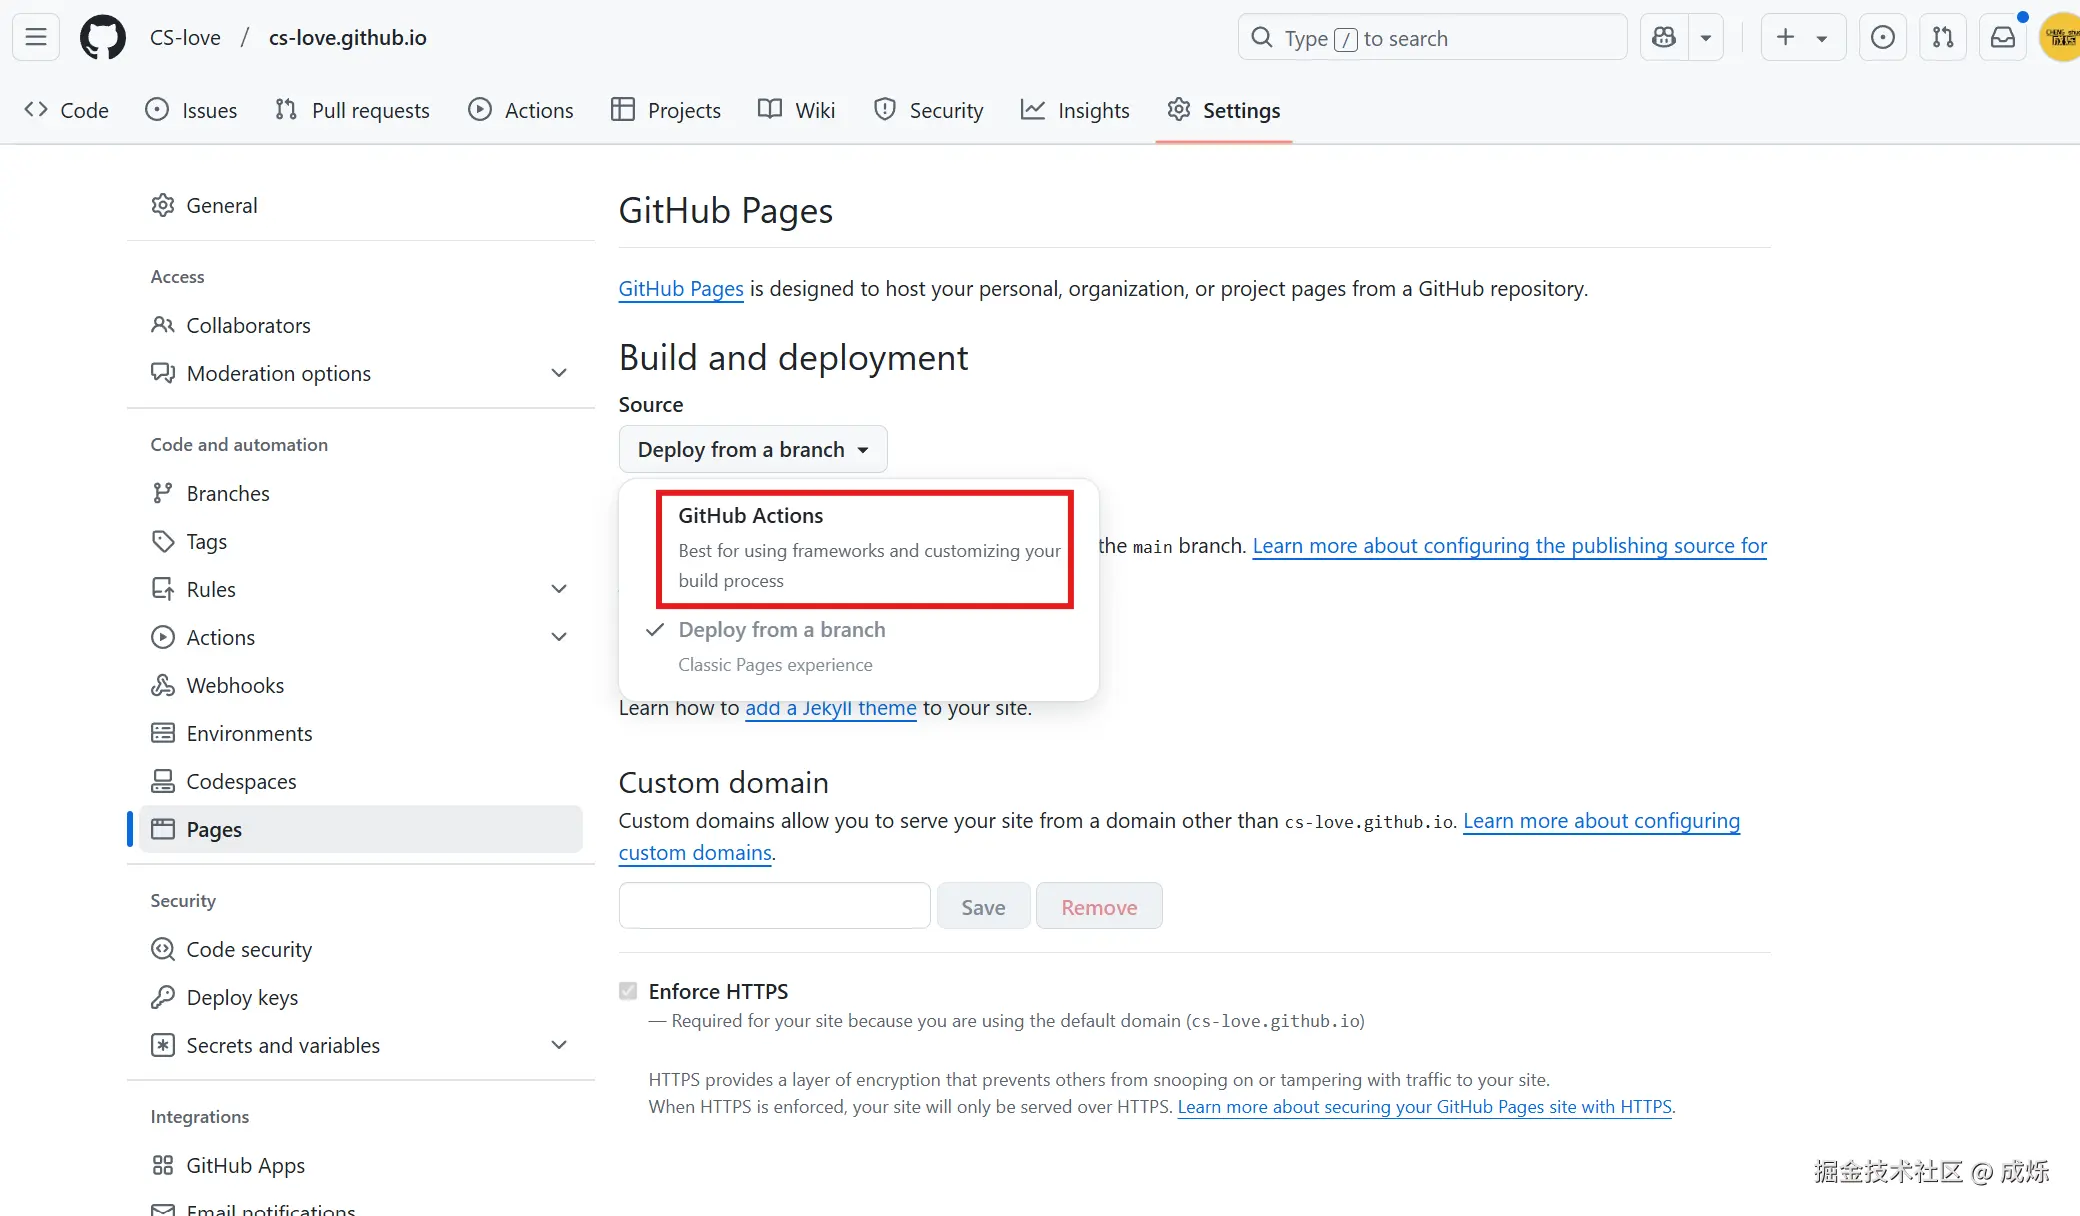Screen dimensions: 2080x1216
Task: Toggle the Enforce HTTPS checkbox
Action: coord(628,991)
